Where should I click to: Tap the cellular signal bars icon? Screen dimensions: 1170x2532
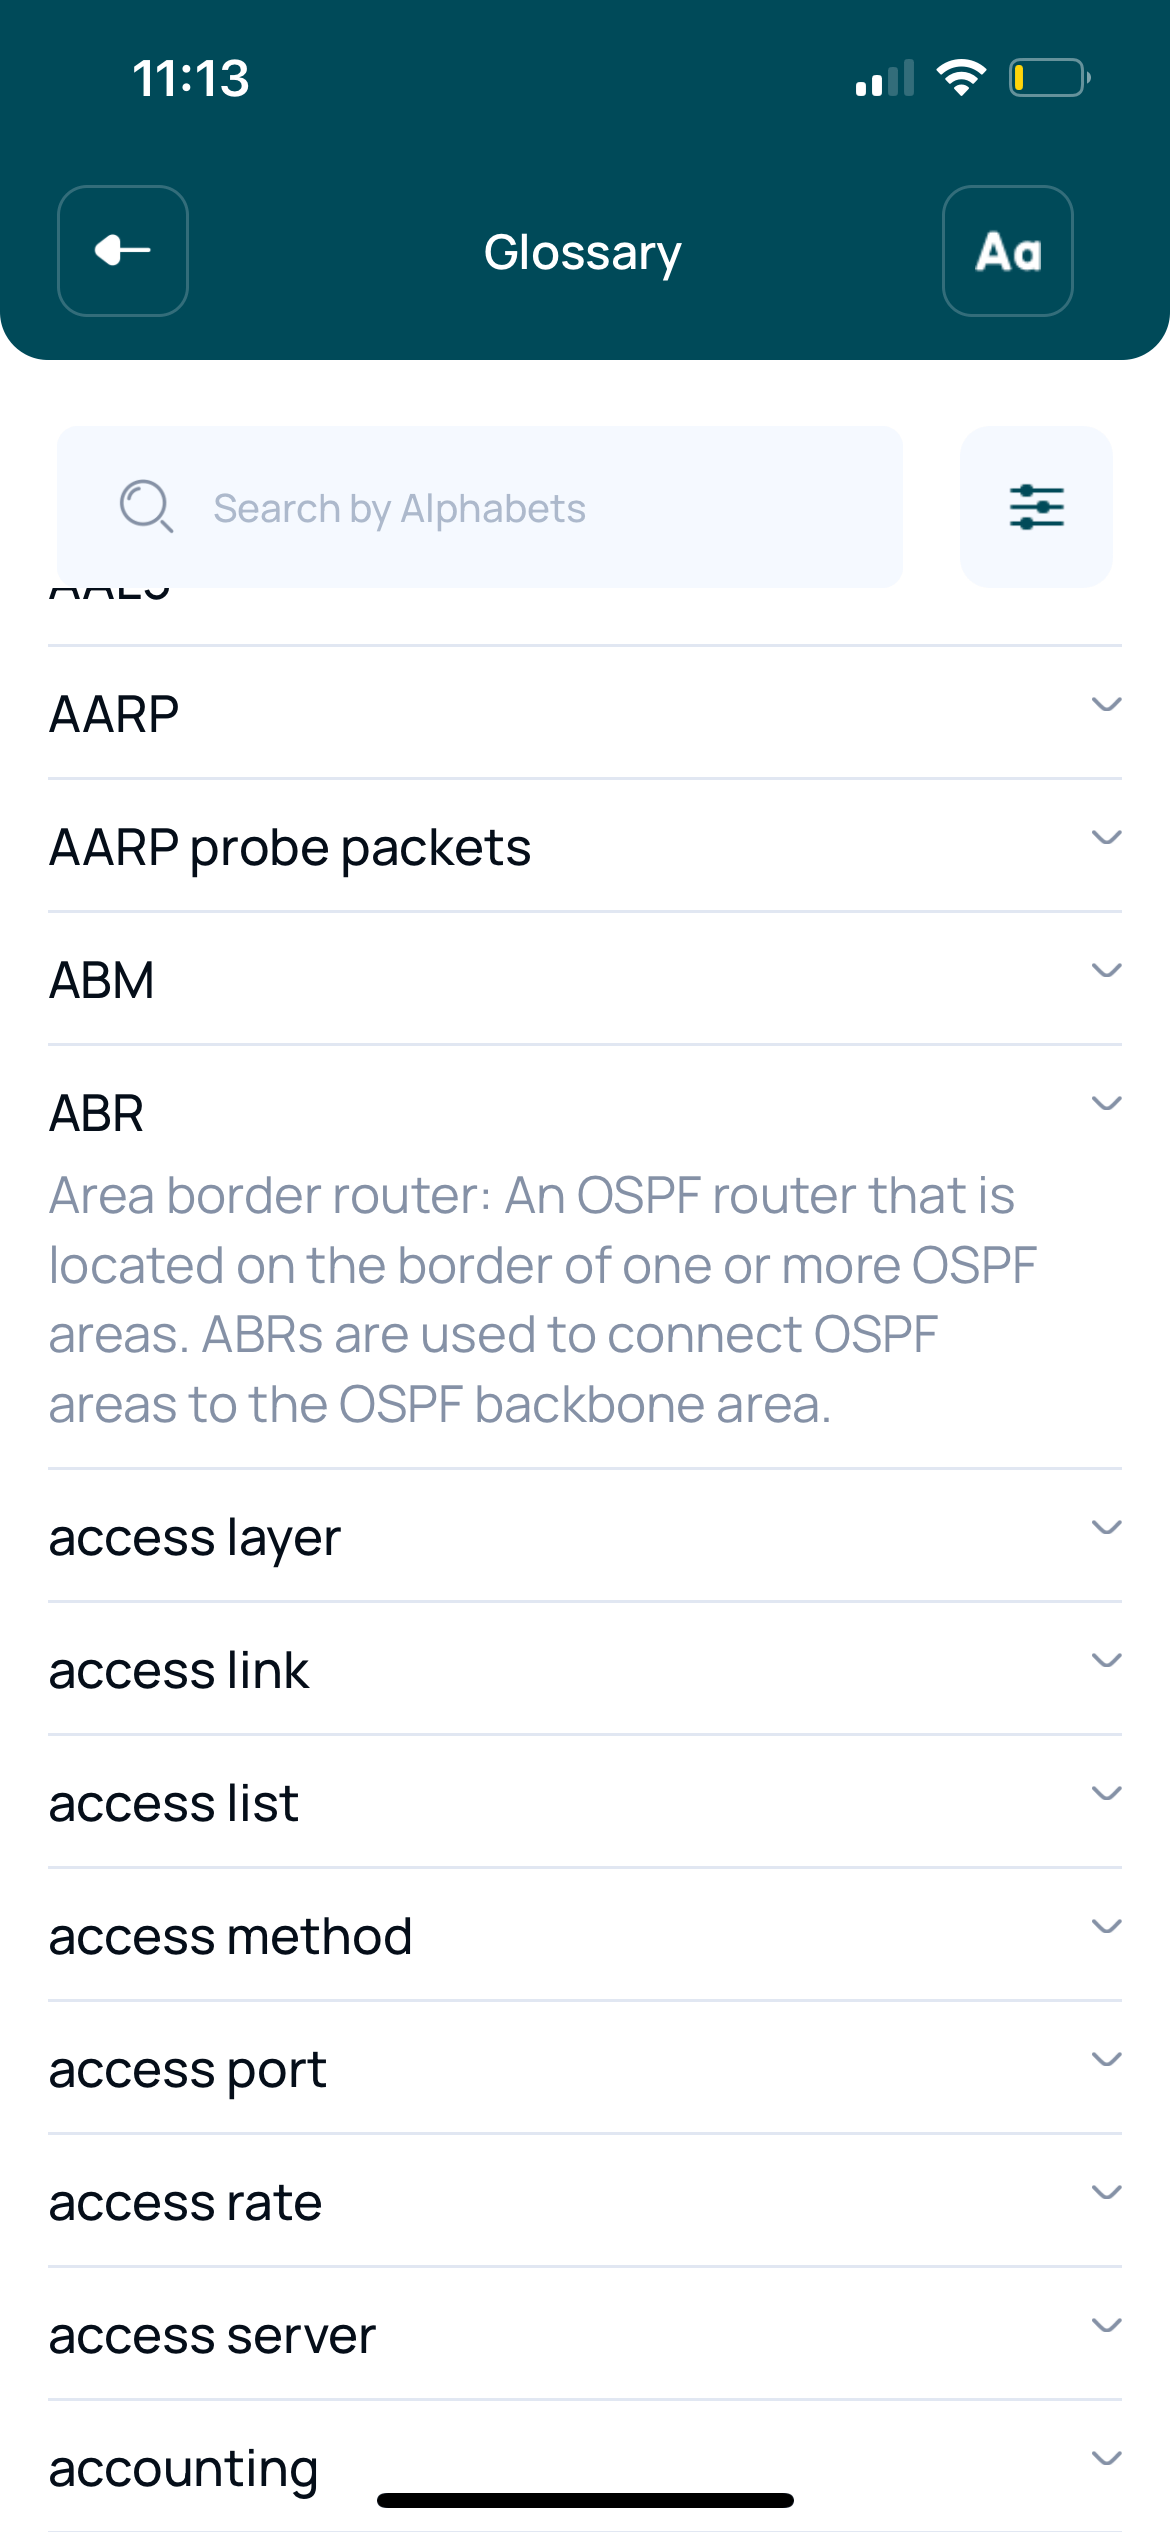click(x=885, y=78)
